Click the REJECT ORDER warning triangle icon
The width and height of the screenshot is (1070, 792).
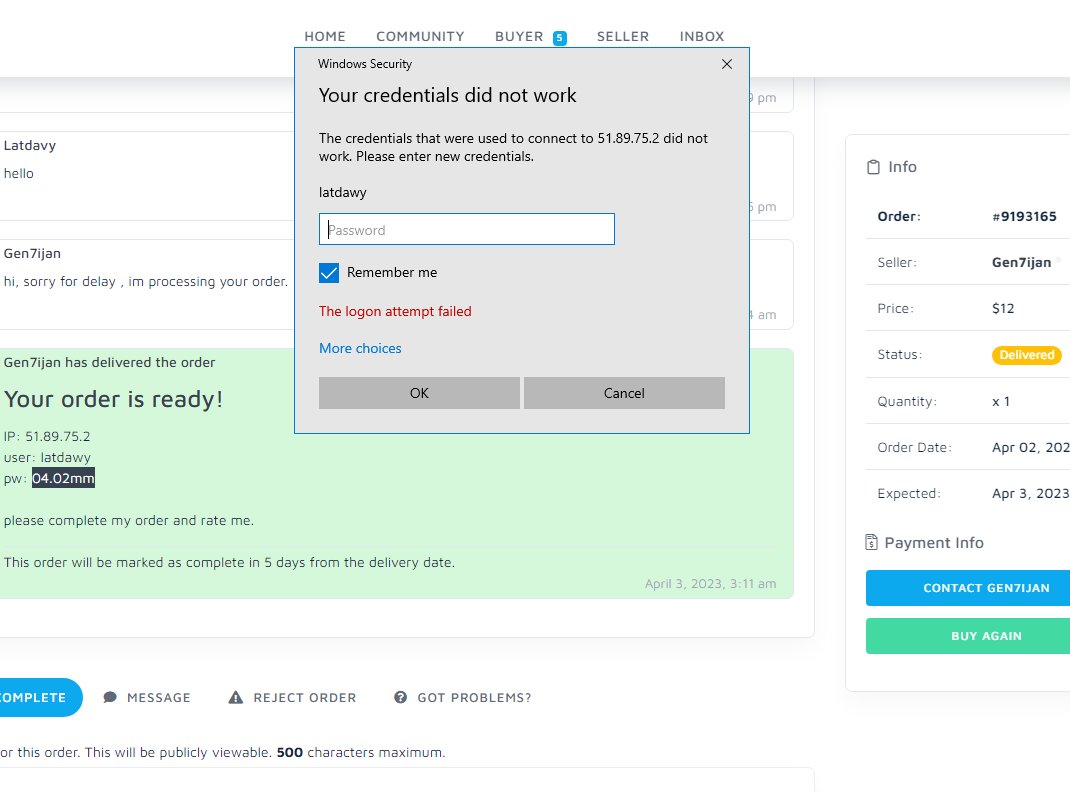[x=235, y=697]
